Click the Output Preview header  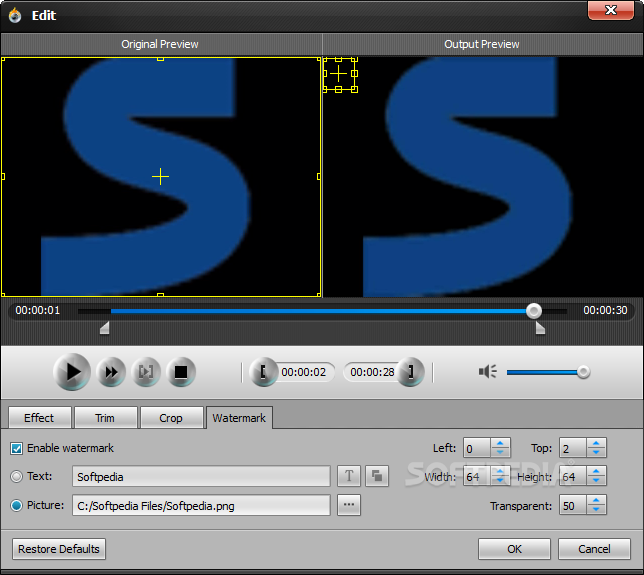point(482,44)
